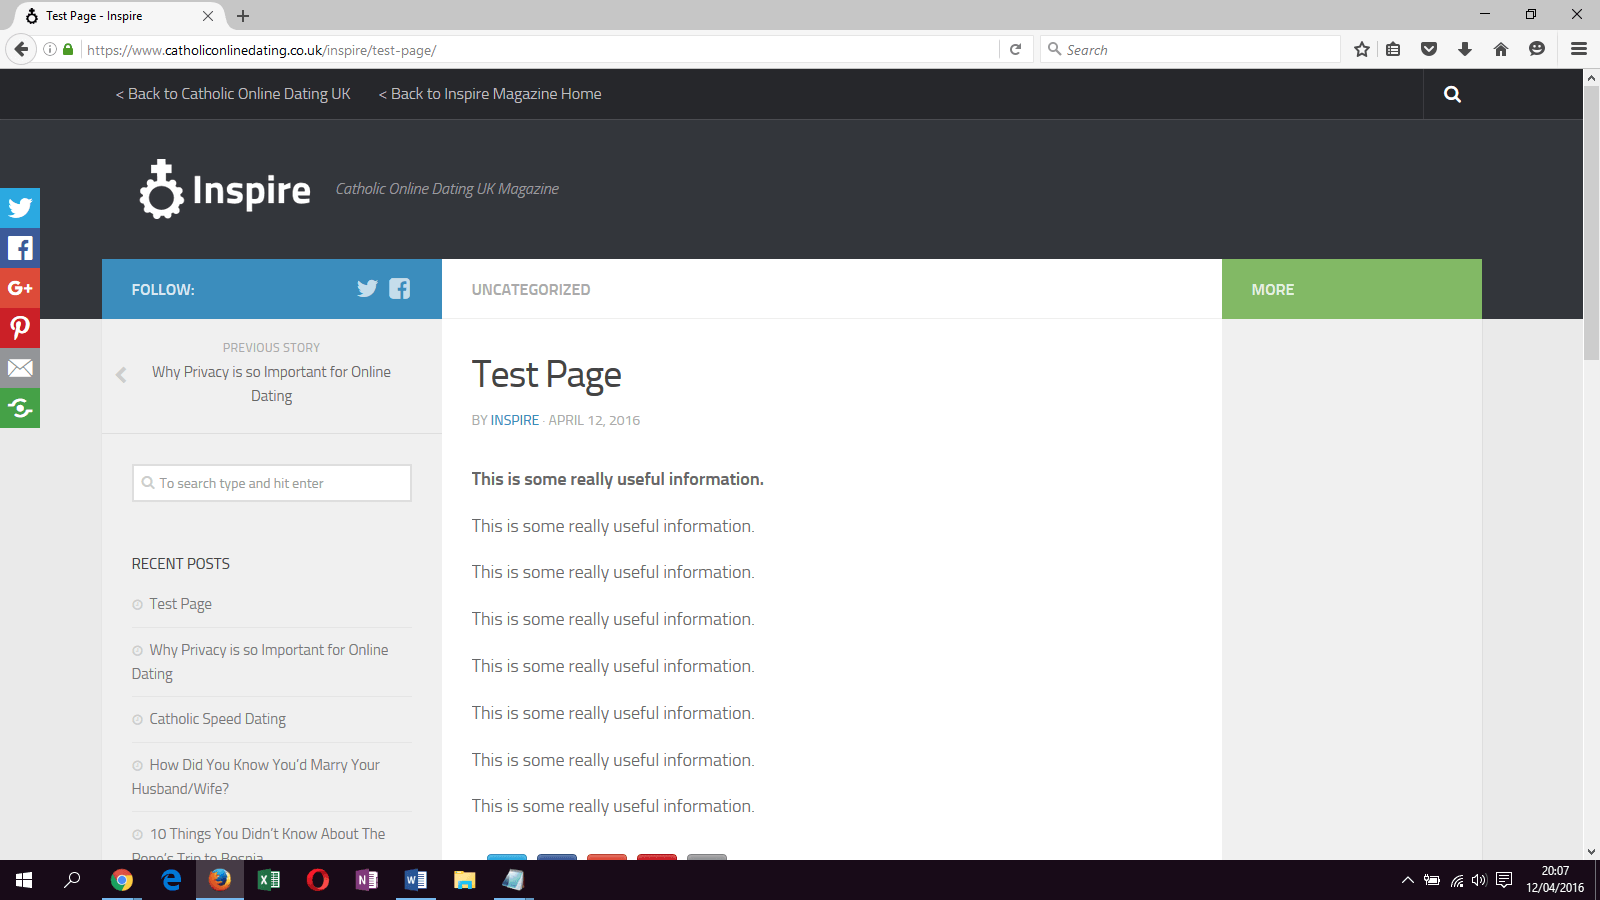Reload the current page
1600x900 pixels.
click(1015, 49)
